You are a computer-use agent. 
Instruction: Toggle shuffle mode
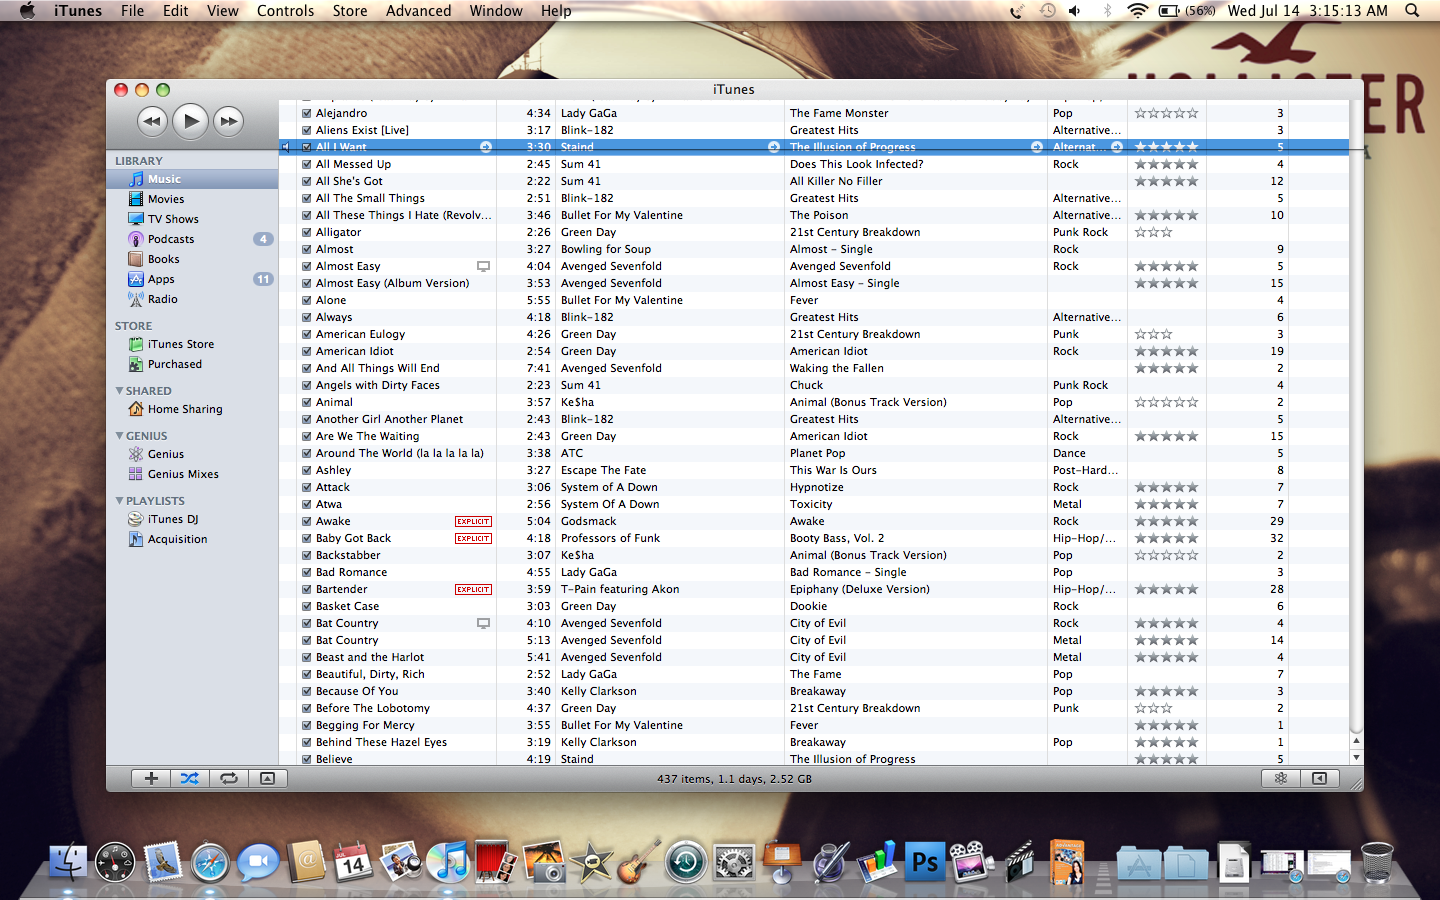(x=190, y=778)
